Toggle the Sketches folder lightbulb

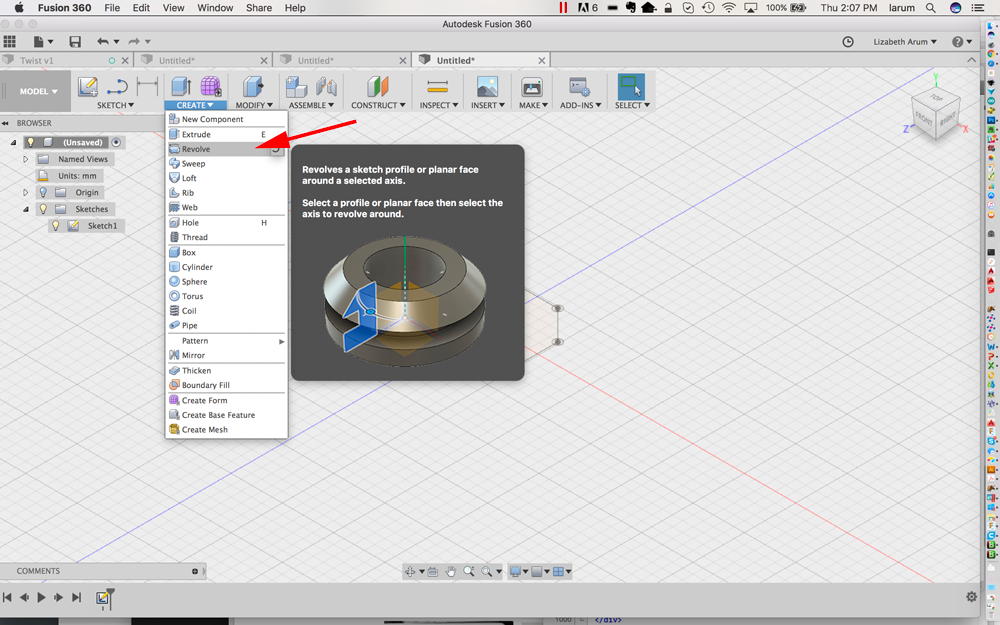tap(43, 209)
